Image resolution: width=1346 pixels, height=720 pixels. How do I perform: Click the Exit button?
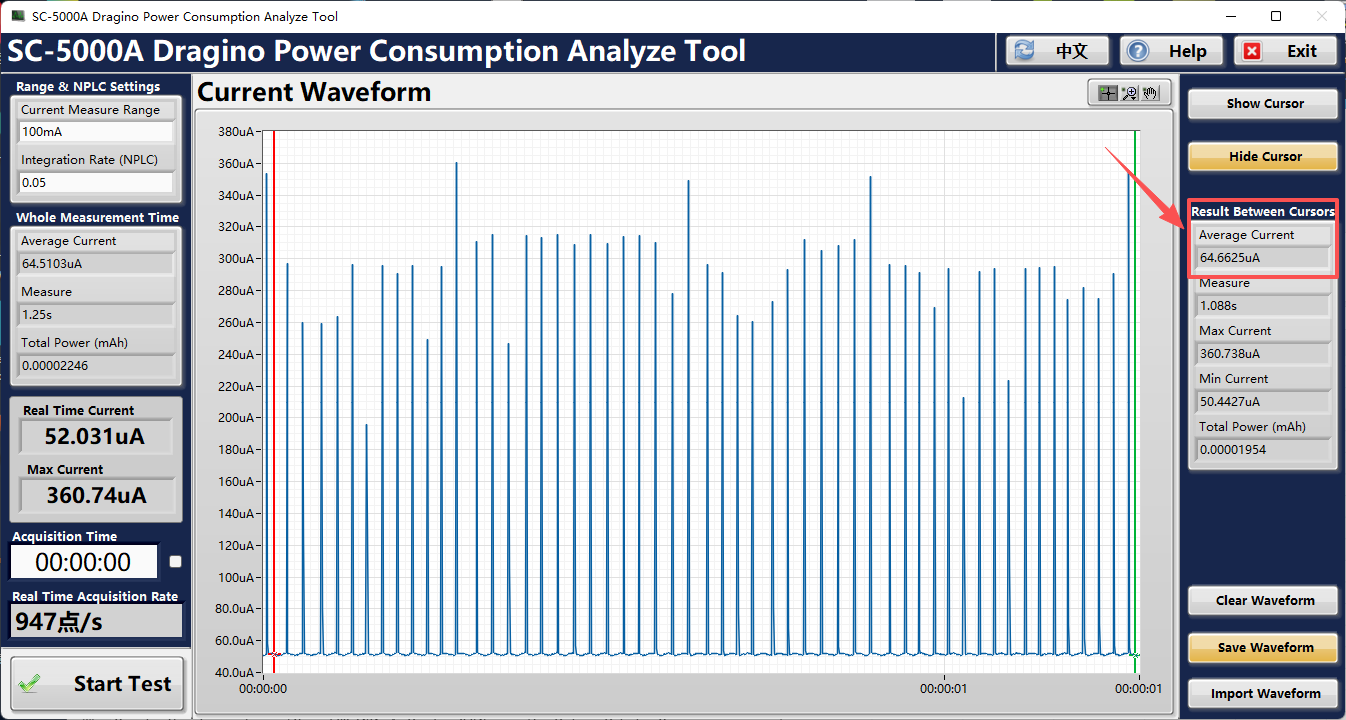pos(1286,51)
